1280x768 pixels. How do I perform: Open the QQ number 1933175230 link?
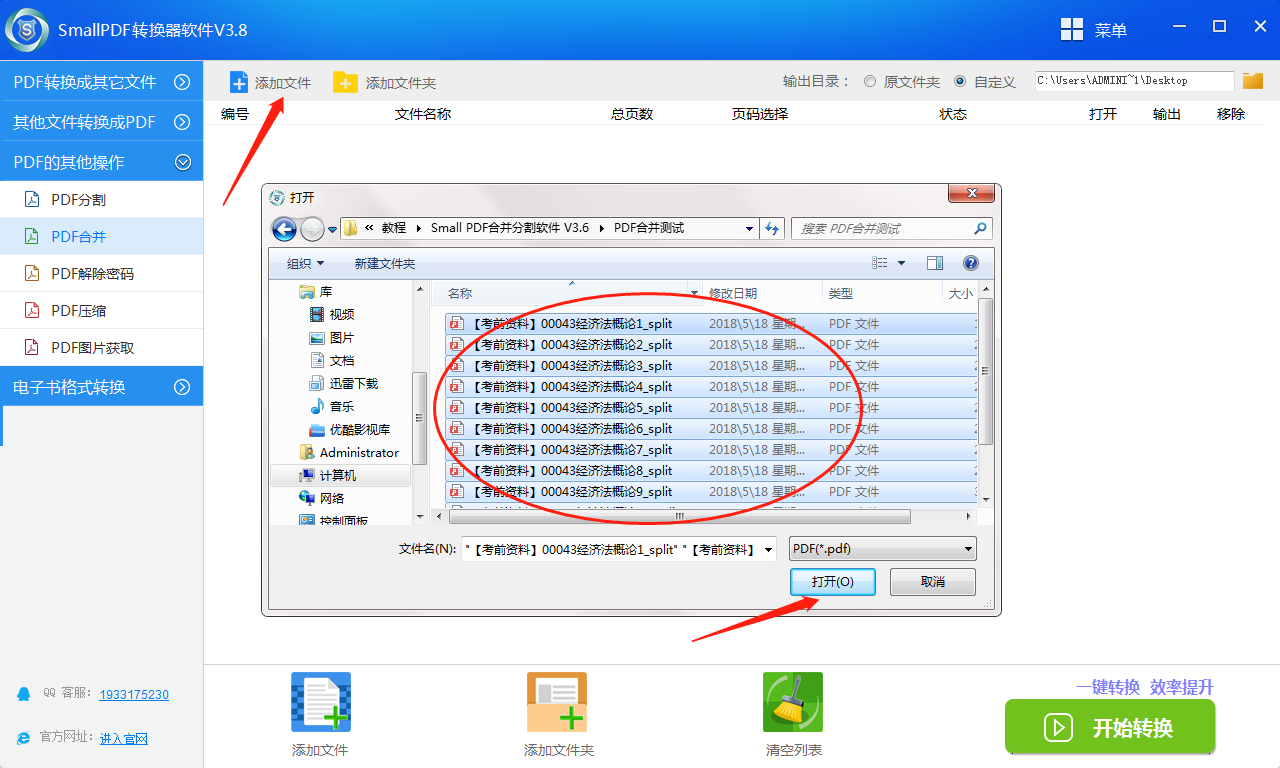[x=134, y=694]
